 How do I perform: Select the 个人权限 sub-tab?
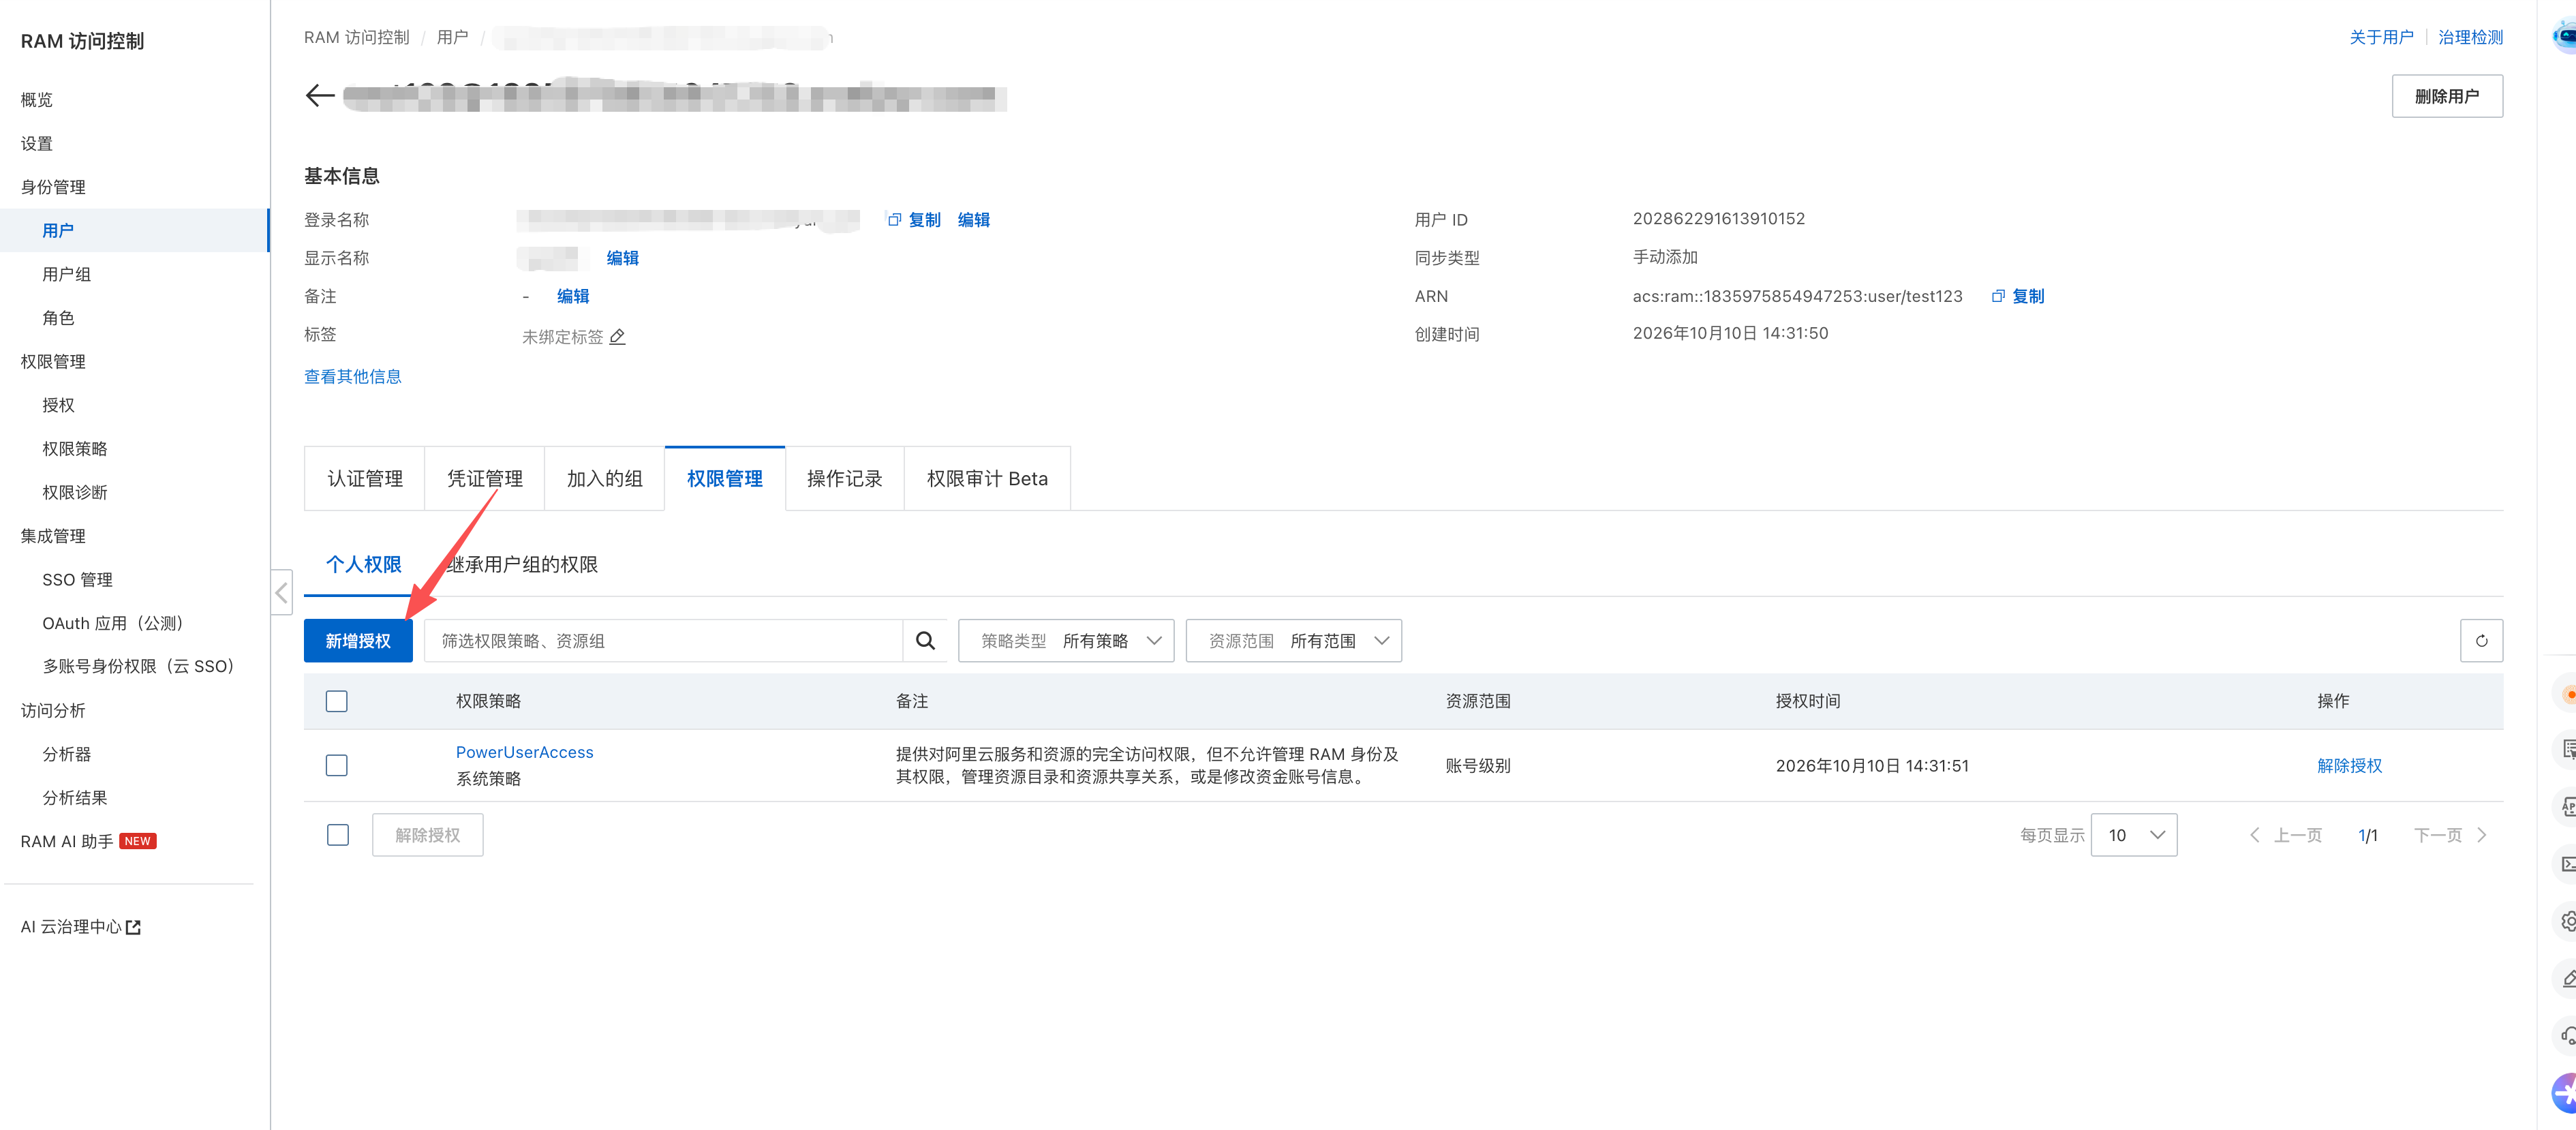(364, 565)
